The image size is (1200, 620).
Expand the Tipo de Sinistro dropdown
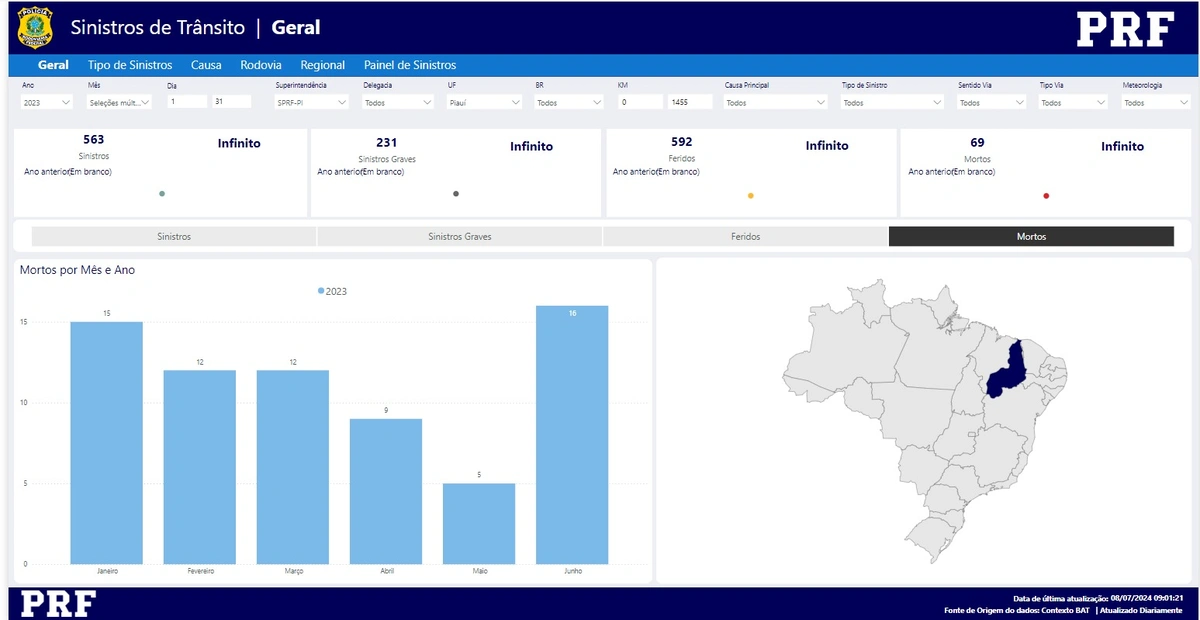coord(893,102)
